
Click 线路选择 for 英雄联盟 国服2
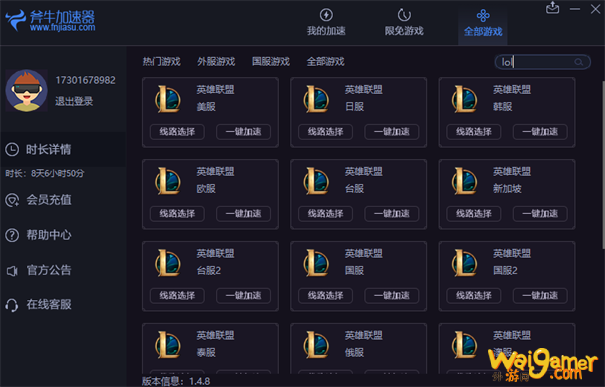coord(474,296)
